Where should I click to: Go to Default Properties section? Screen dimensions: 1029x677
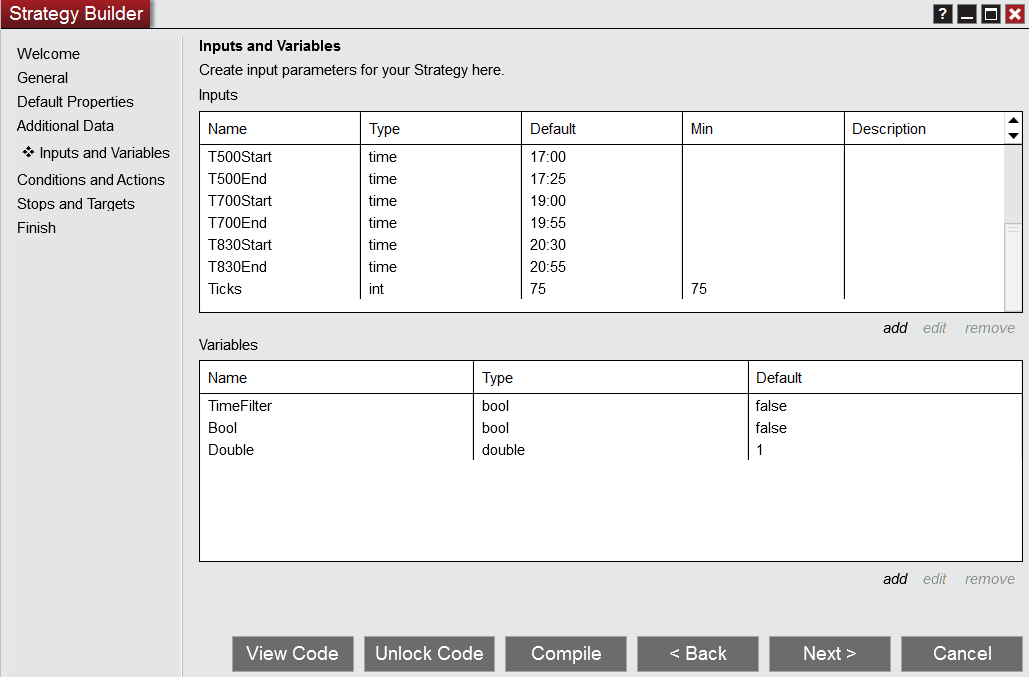tap(75, 101)
